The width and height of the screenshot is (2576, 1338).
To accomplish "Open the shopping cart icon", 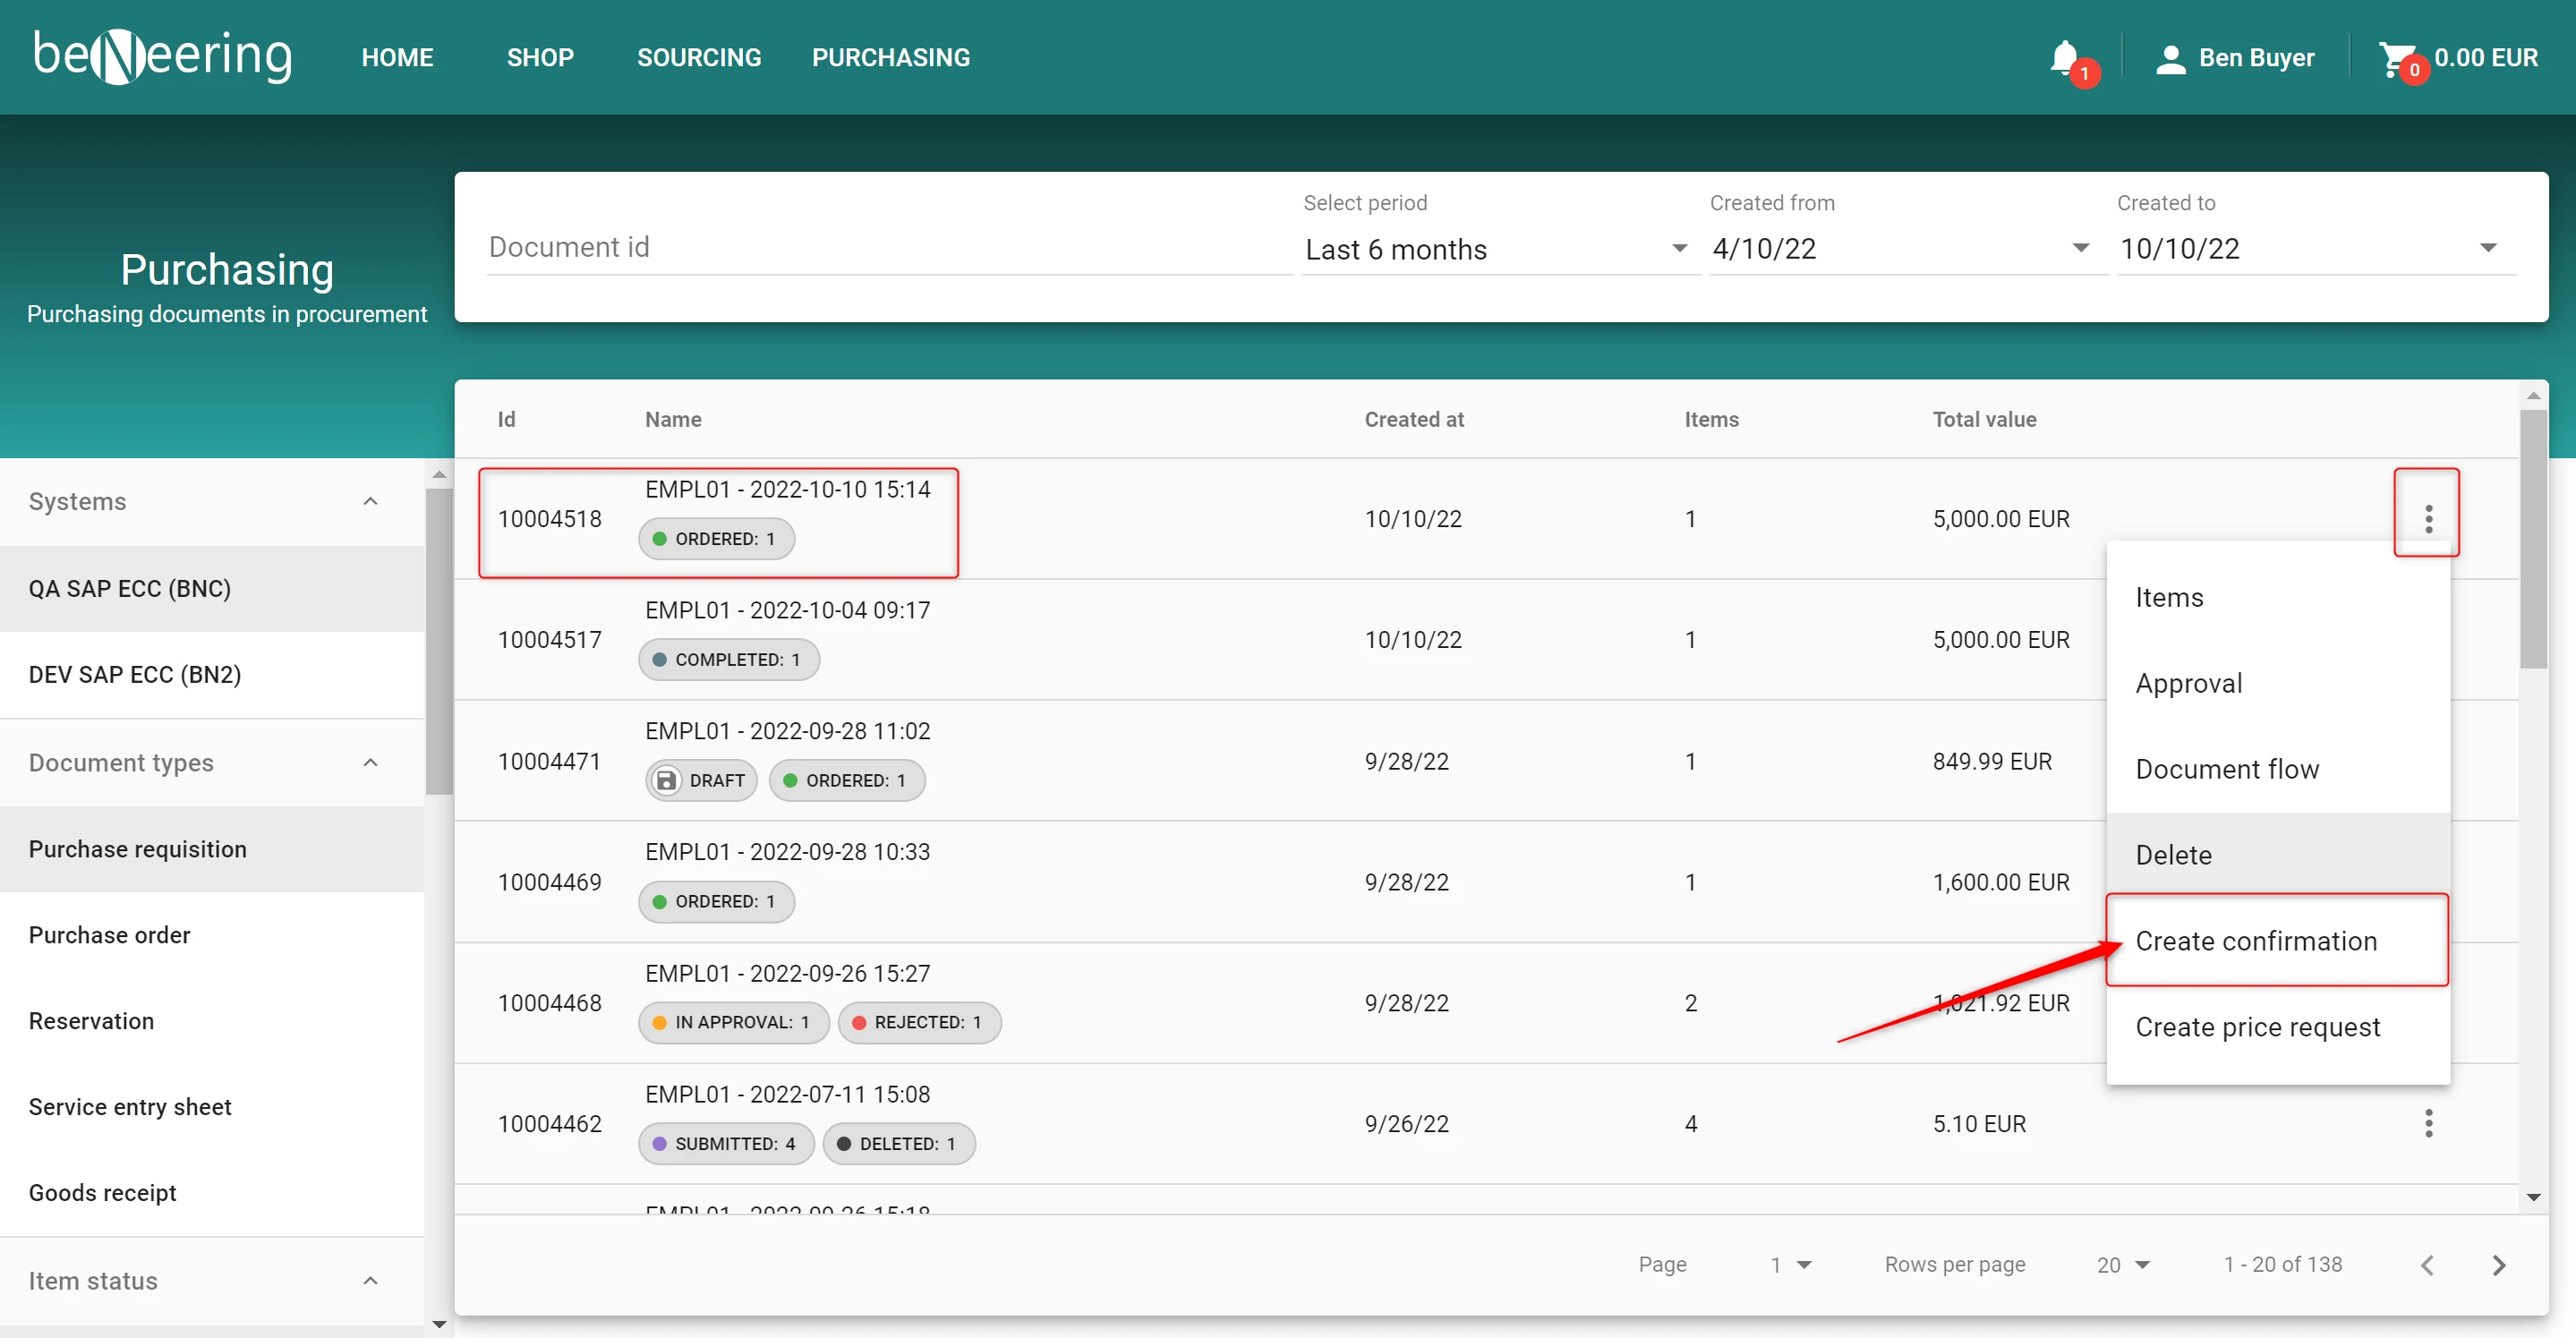I will [x=2396, y=58].
